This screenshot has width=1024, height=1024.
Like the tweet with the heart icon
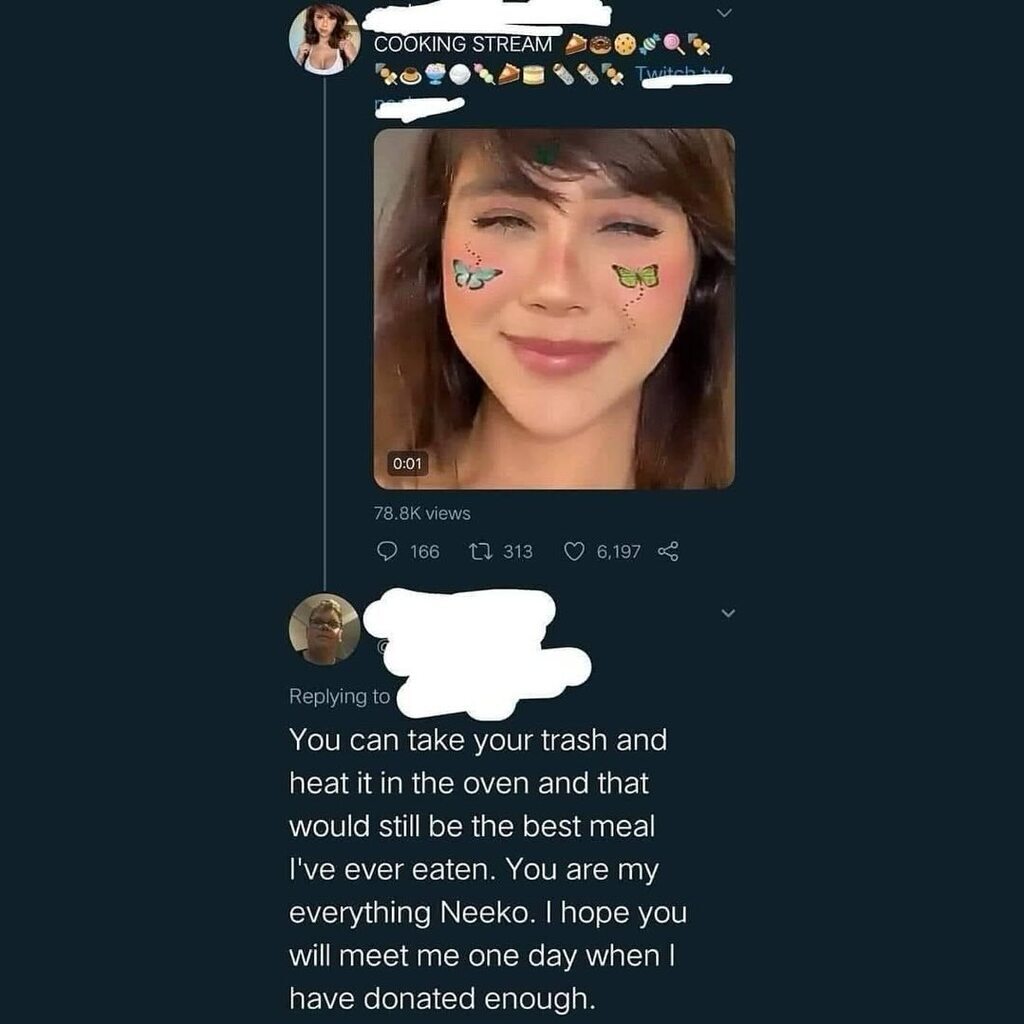click(574, 551)
